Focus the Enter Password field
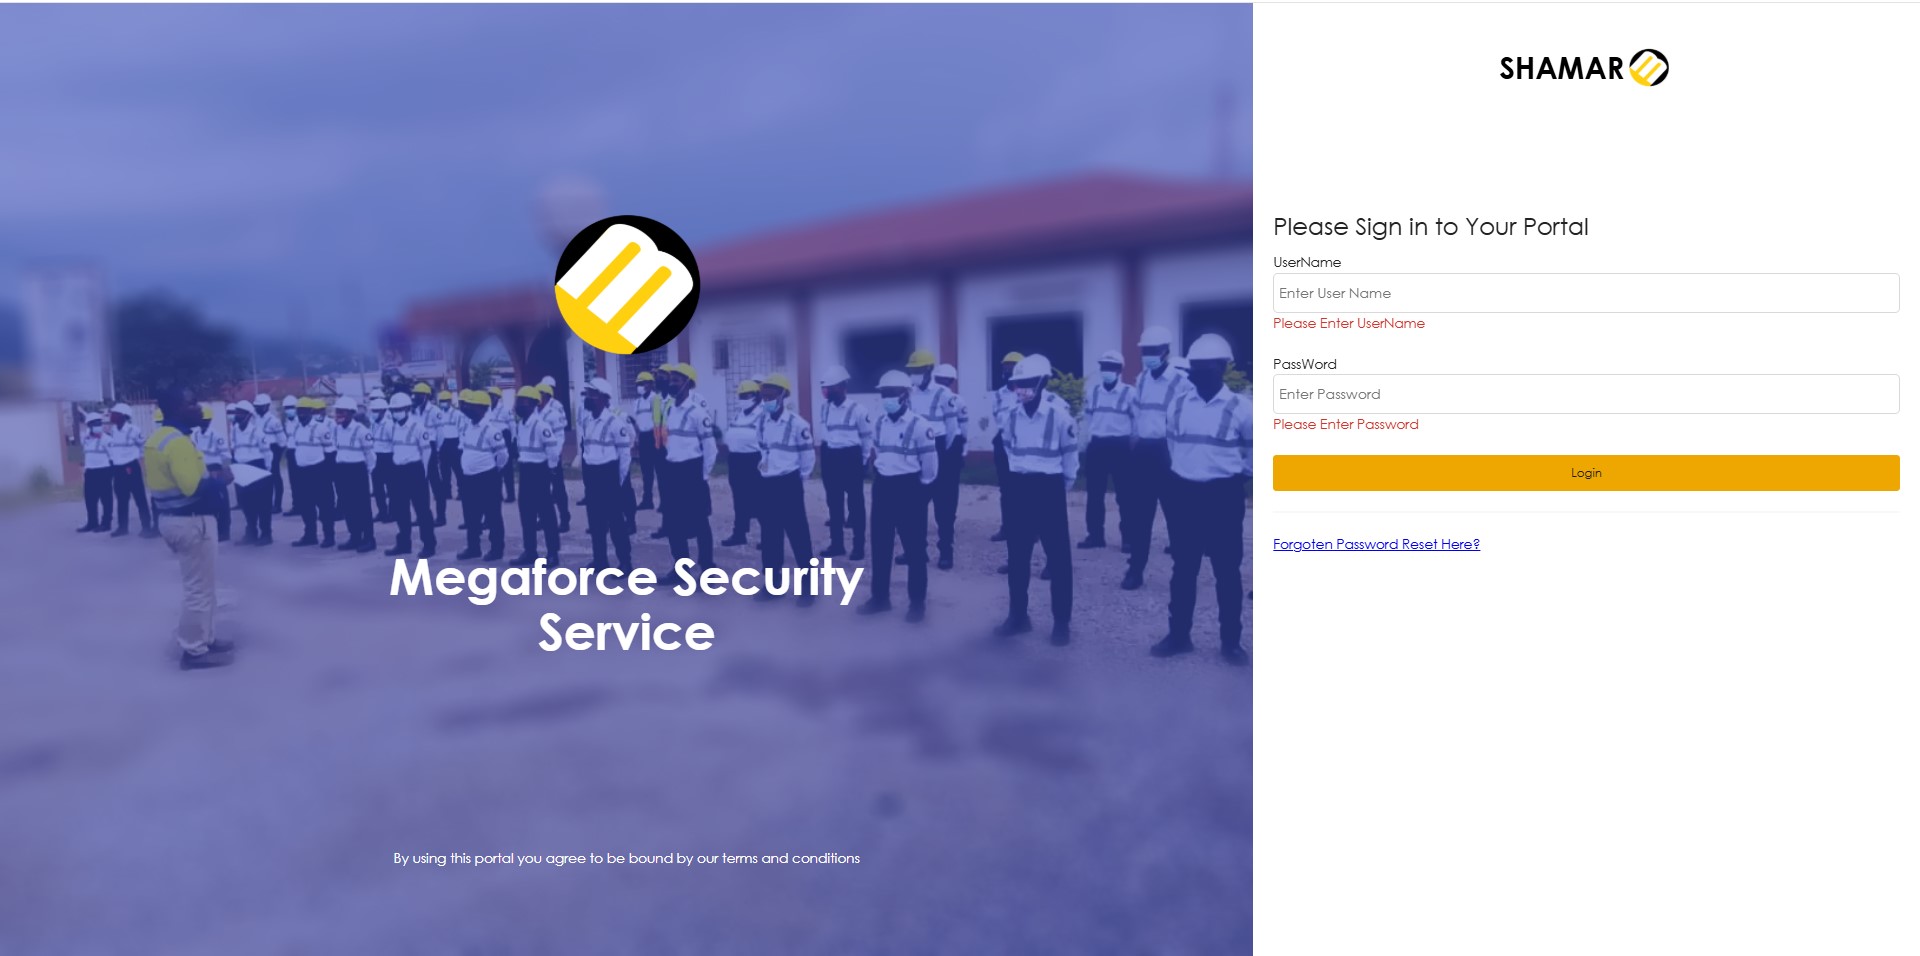This screenshot has height=956, width=1920. 1586,394
